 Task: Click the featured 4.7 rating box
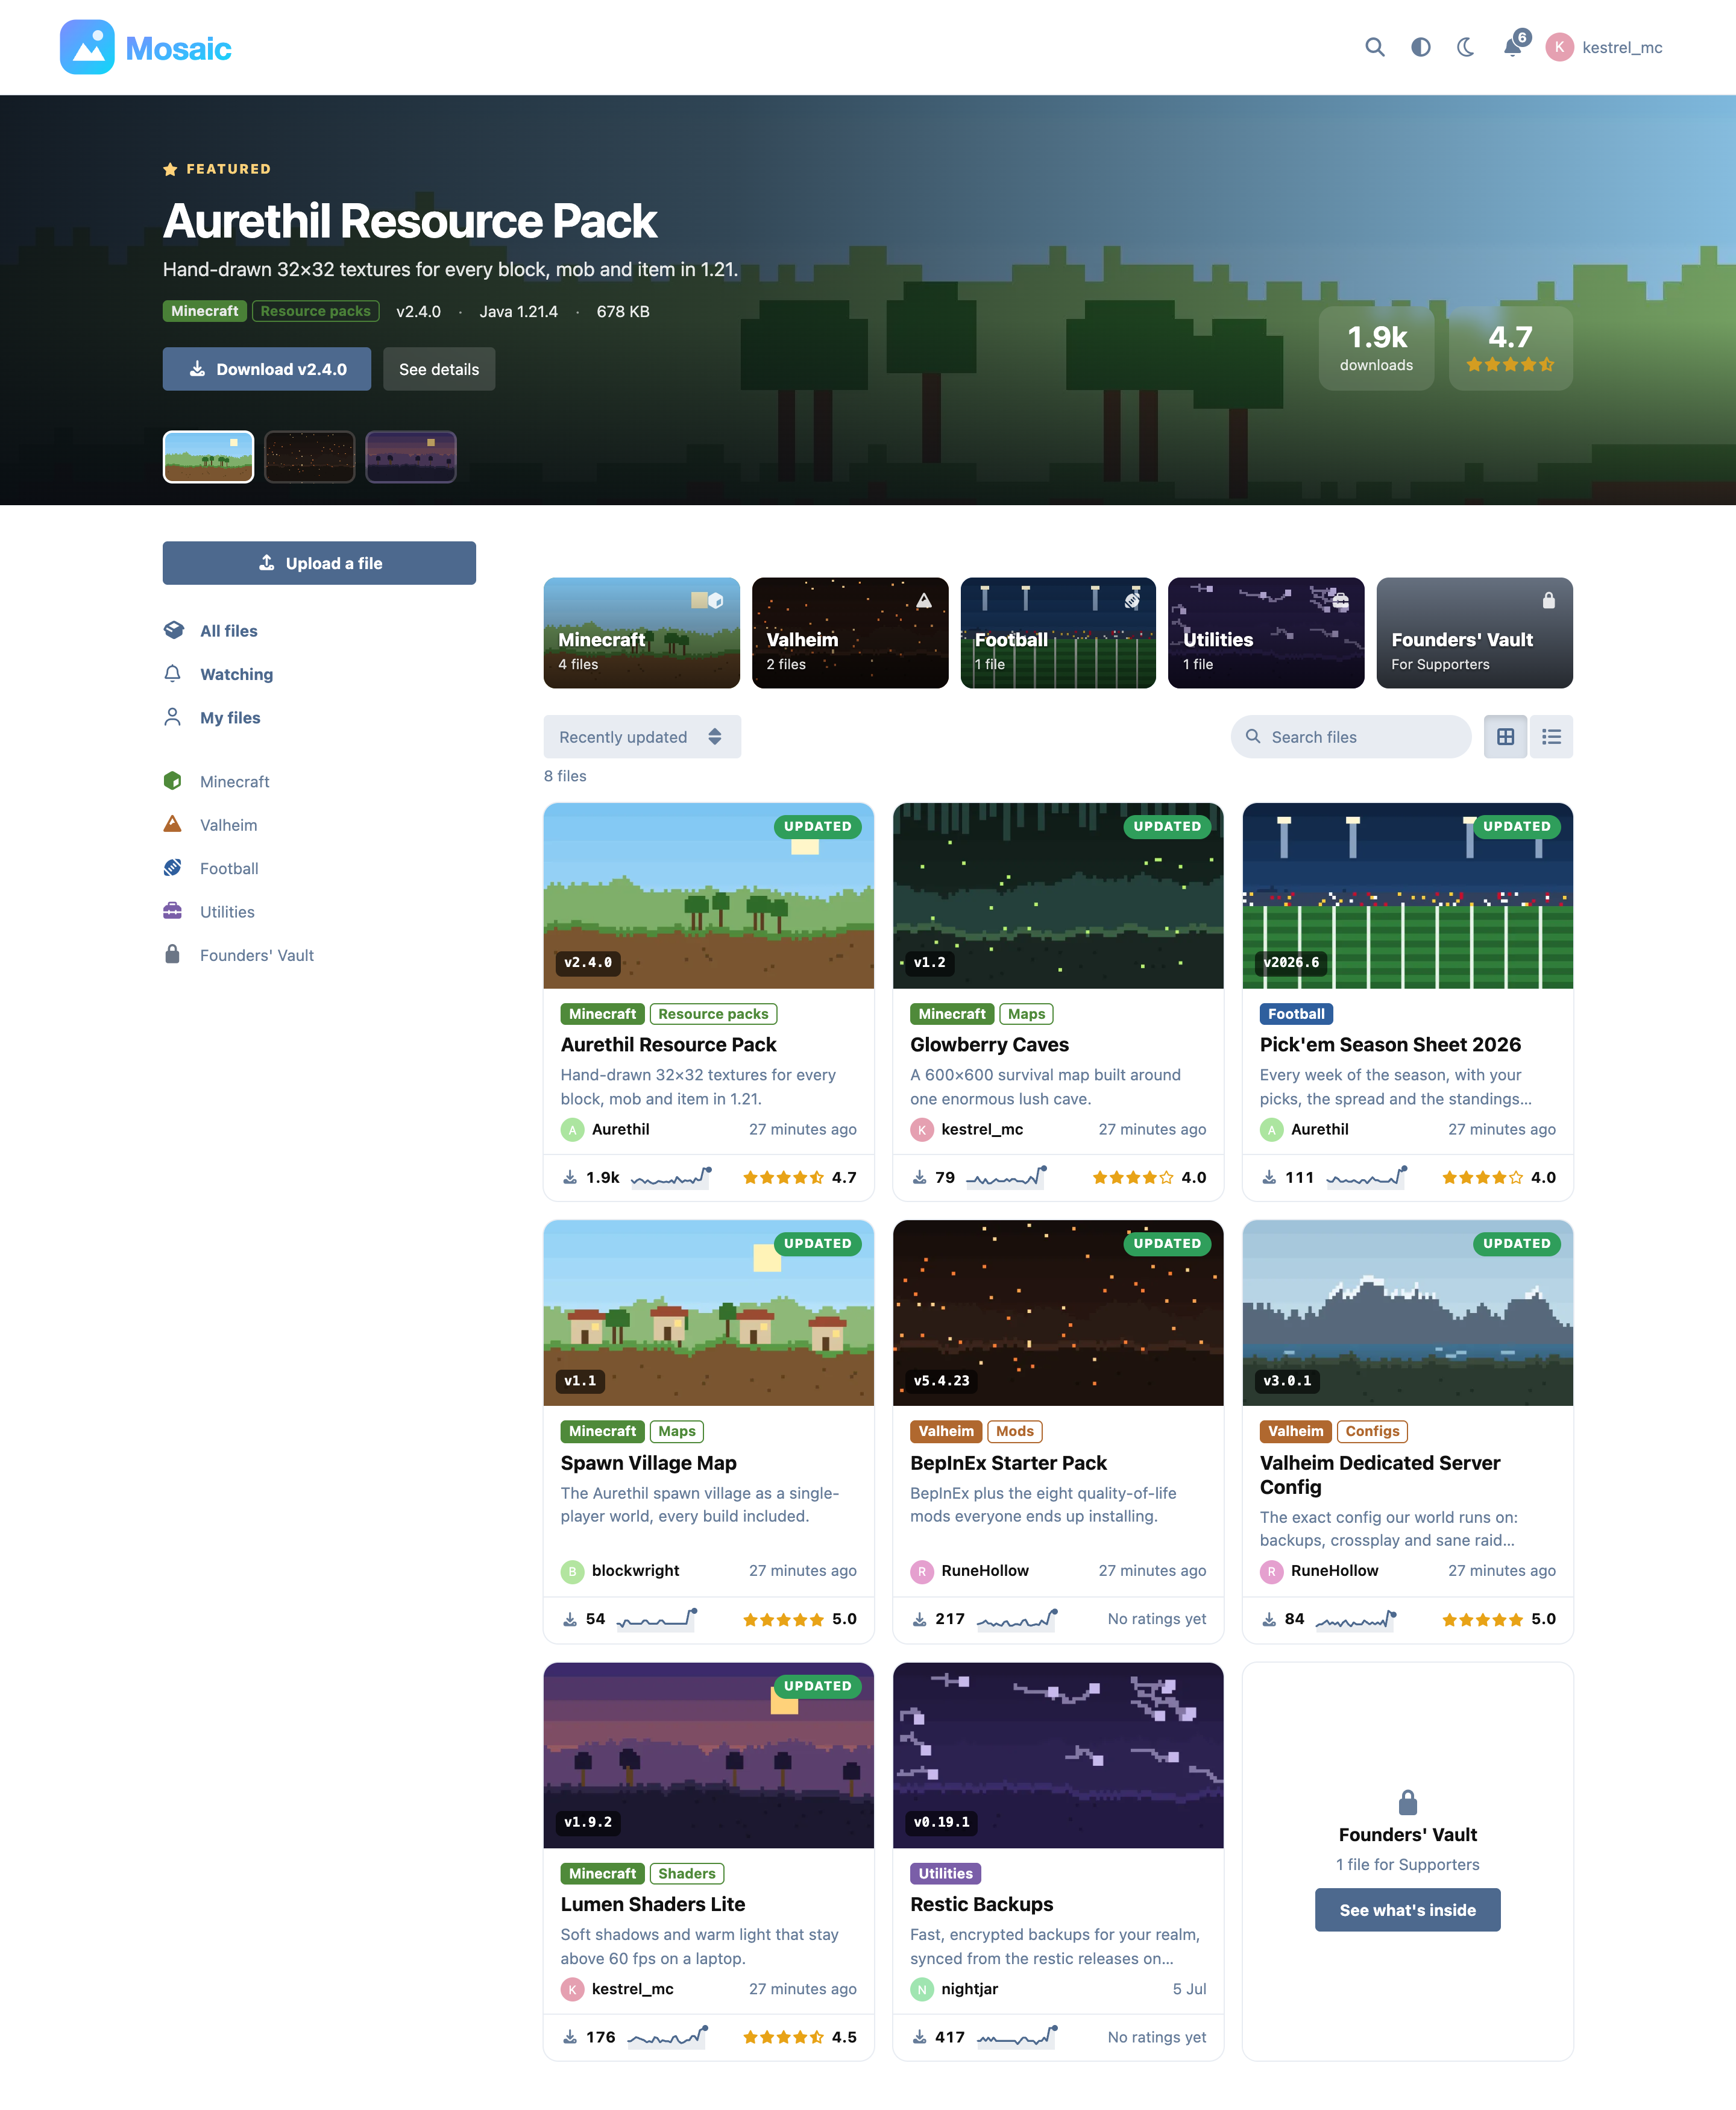pos(1510,348)
